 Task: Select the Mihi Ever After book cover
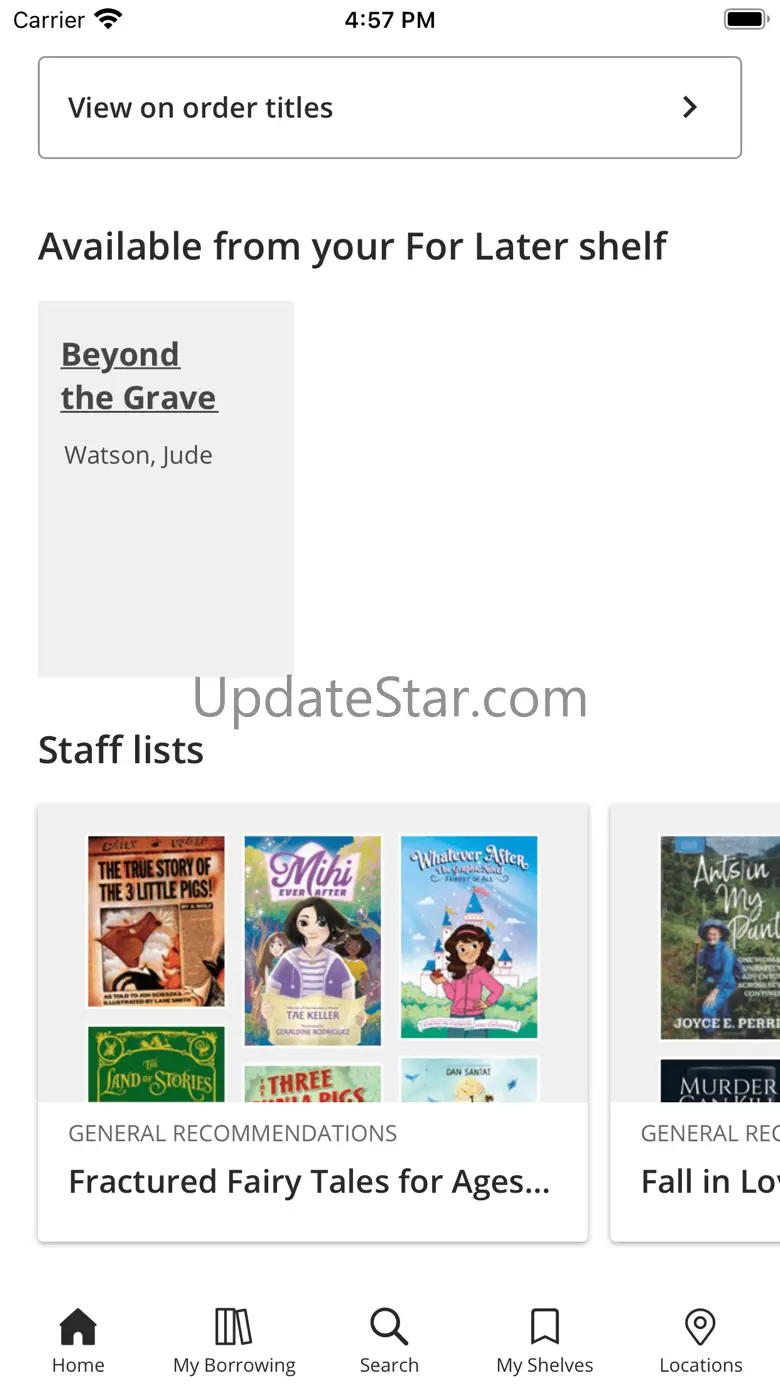coord(313,940)
